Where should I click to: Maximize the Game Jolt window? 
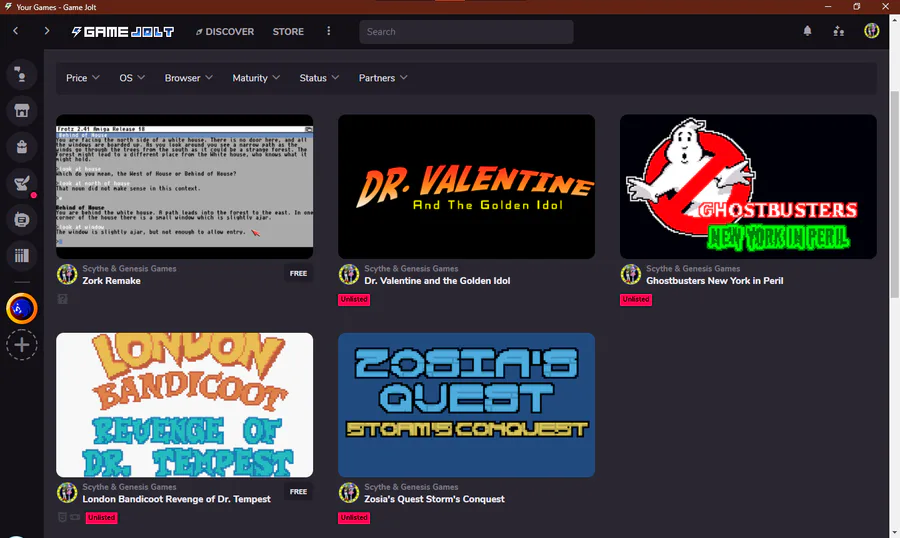pos(856,6)
